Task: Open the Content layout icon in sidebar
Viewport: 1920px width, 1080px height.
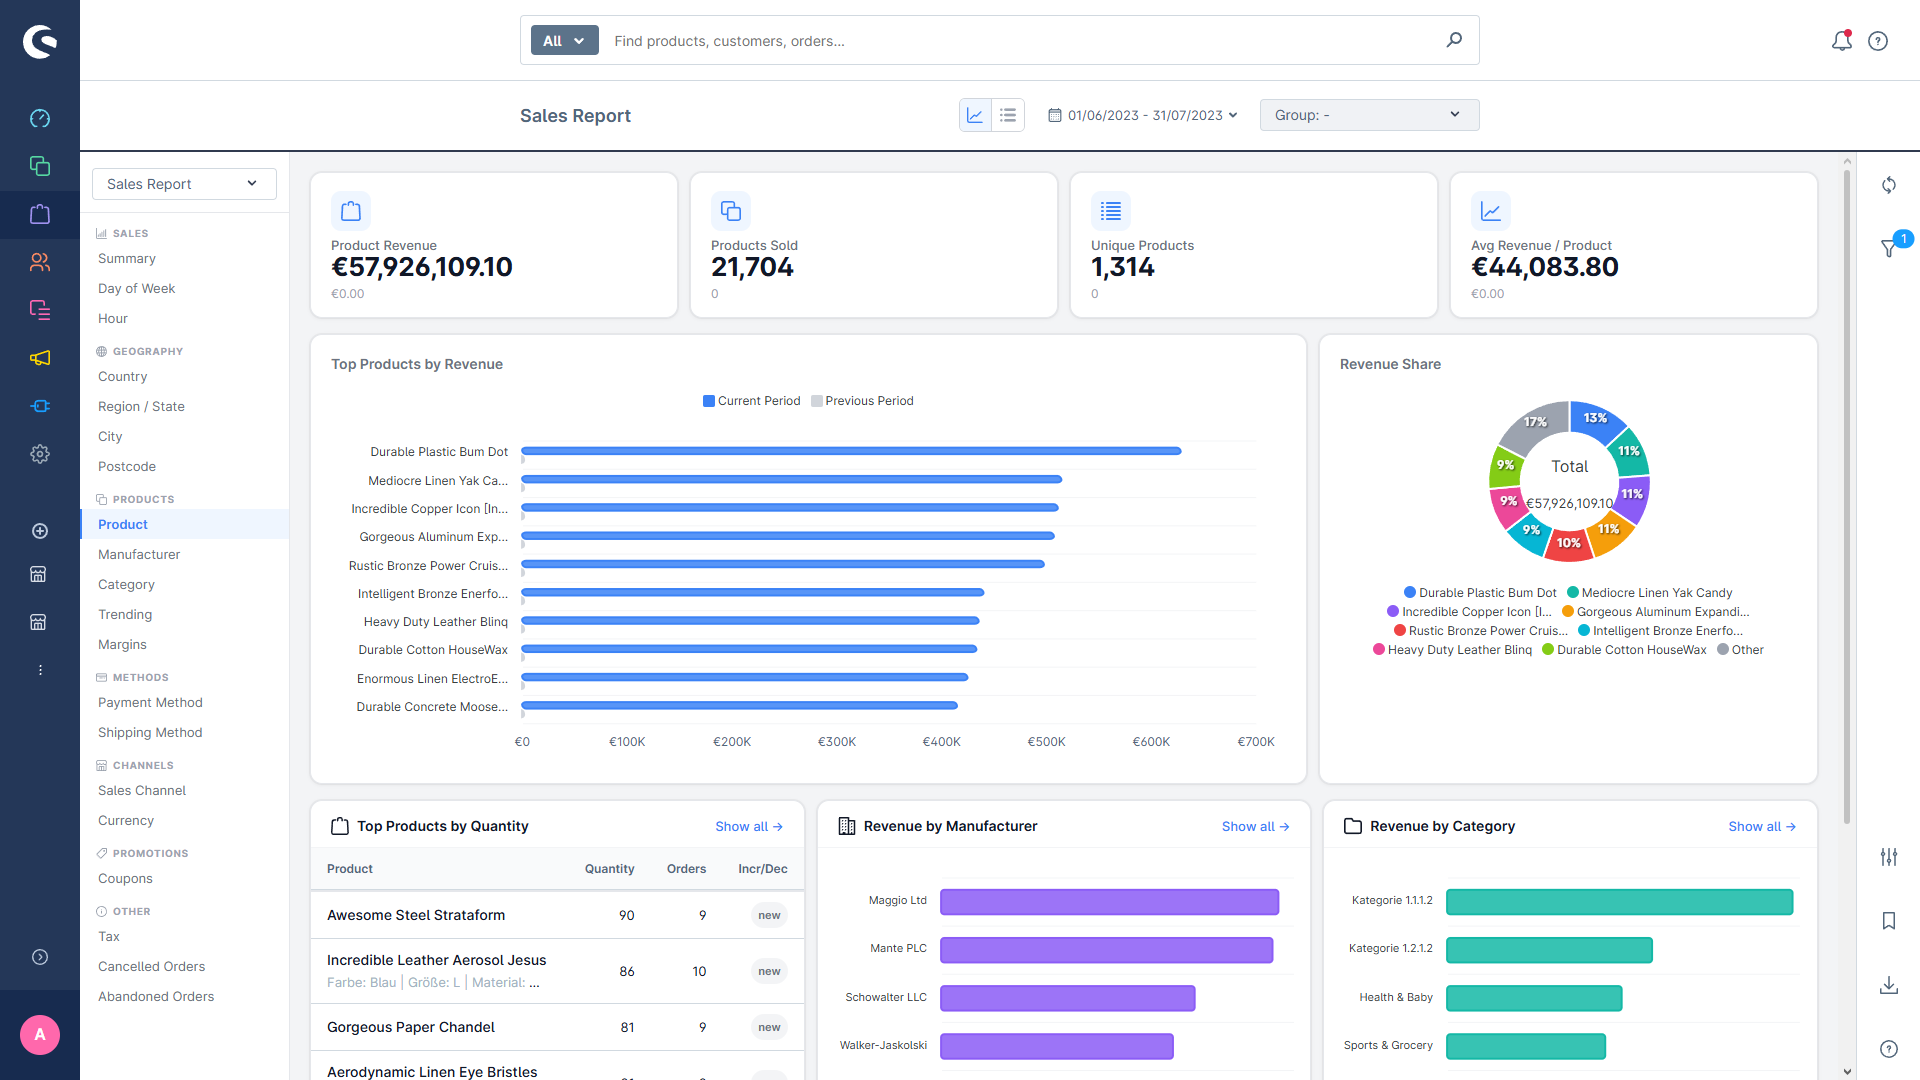Action: (x=40, y=310)
